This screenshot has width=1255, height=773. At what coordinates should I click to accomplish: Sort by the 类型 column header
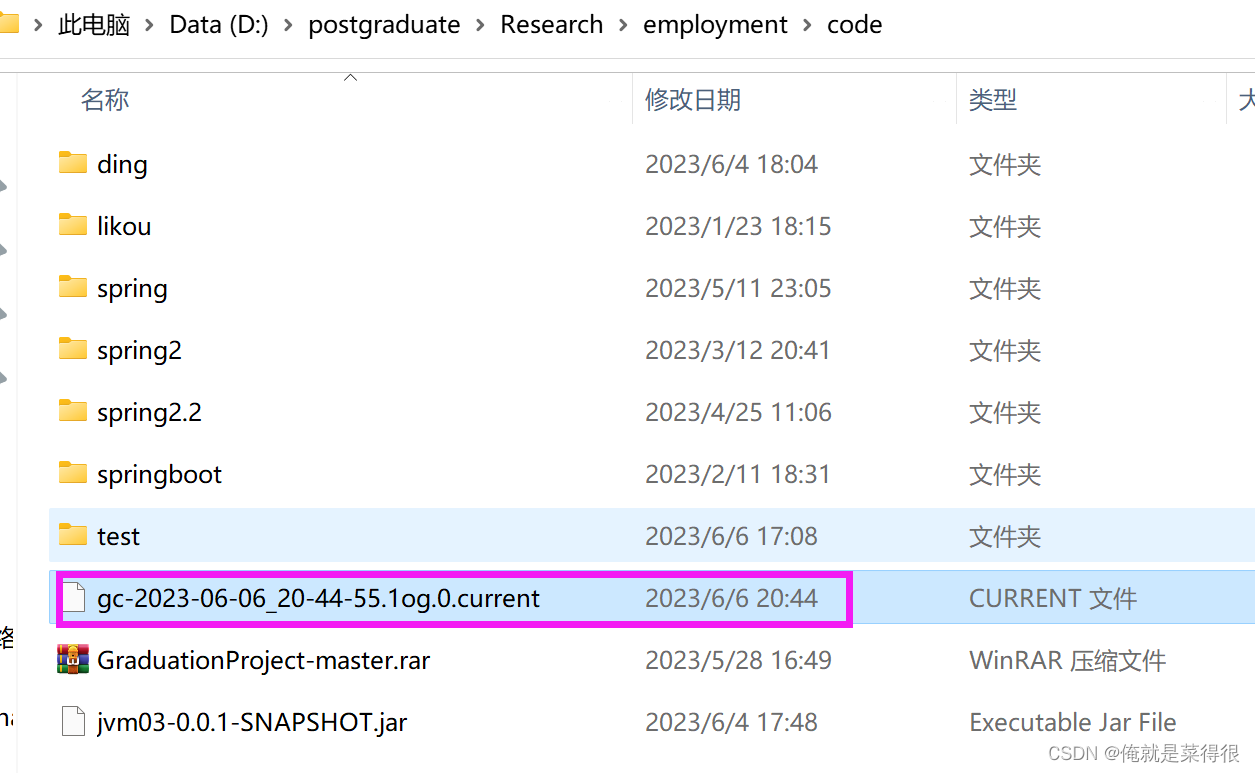[993, 100]
